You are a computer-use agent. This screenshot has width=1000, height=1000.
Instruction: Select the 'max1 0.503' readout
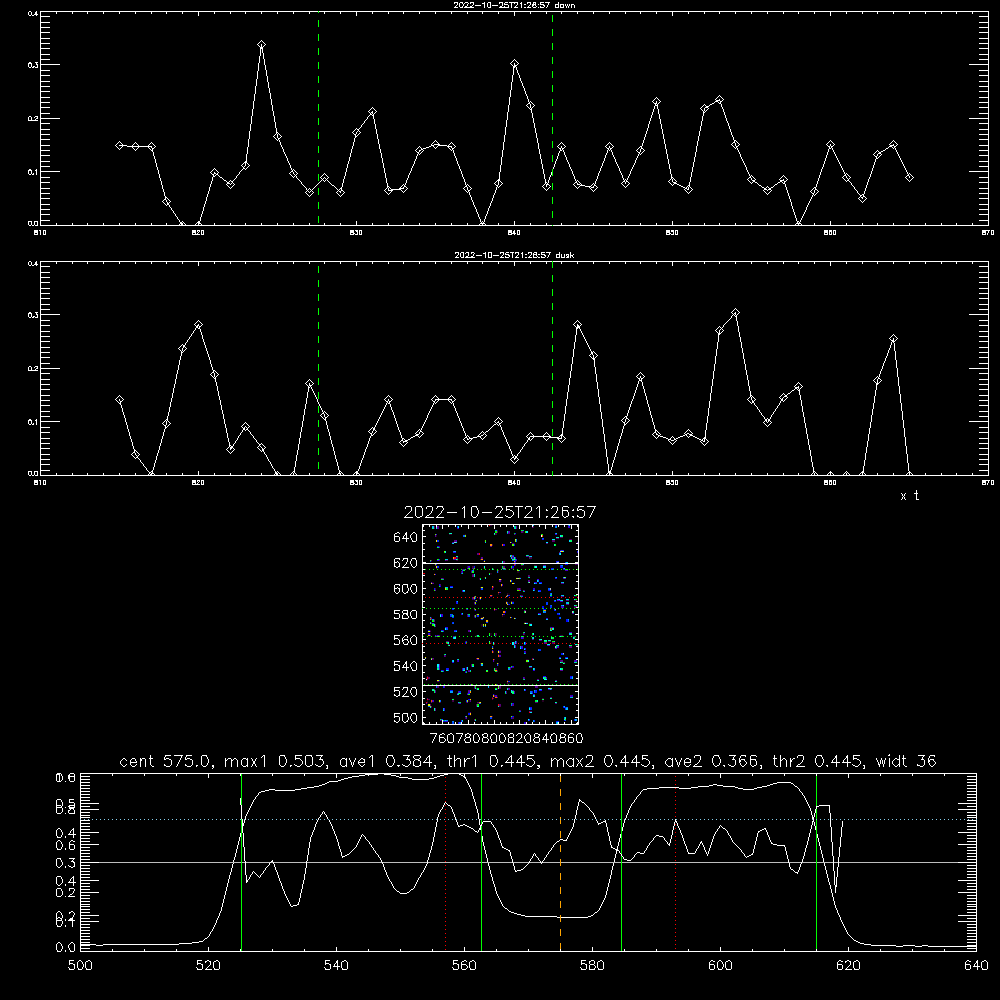276,761
